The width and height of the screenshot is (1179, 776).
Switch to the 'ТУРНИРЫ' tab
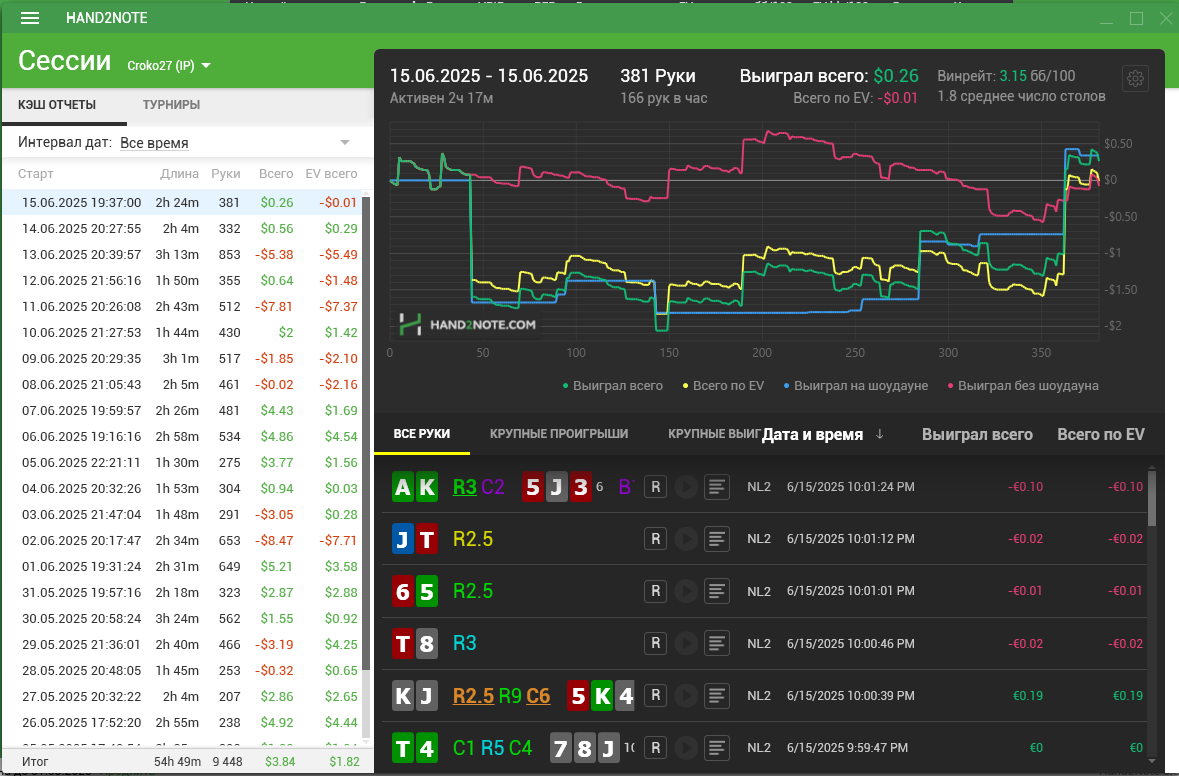coord(171,105)
